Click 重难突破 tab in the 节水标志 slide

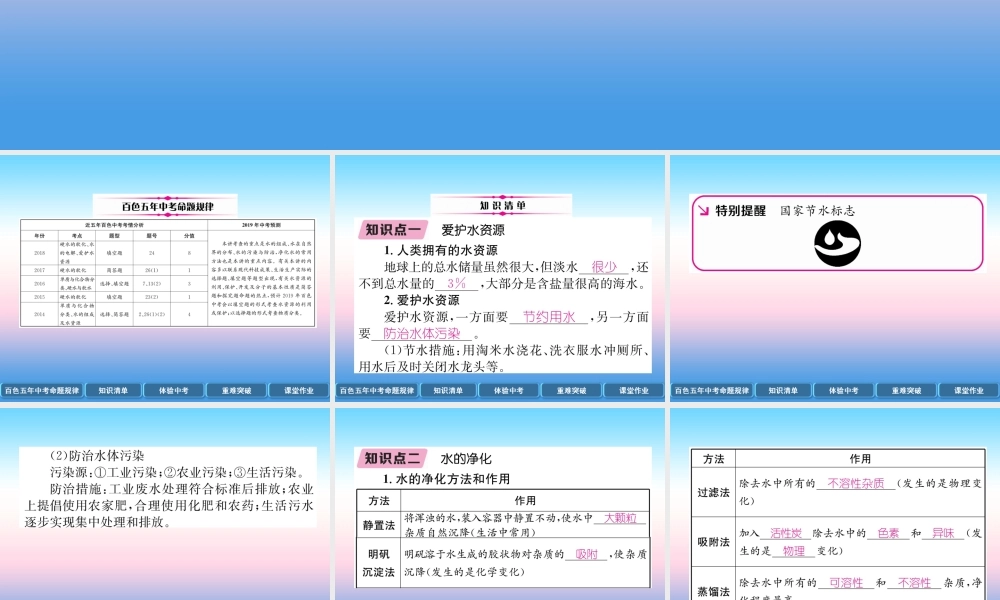pyautogui.click(x=906, y=390)
